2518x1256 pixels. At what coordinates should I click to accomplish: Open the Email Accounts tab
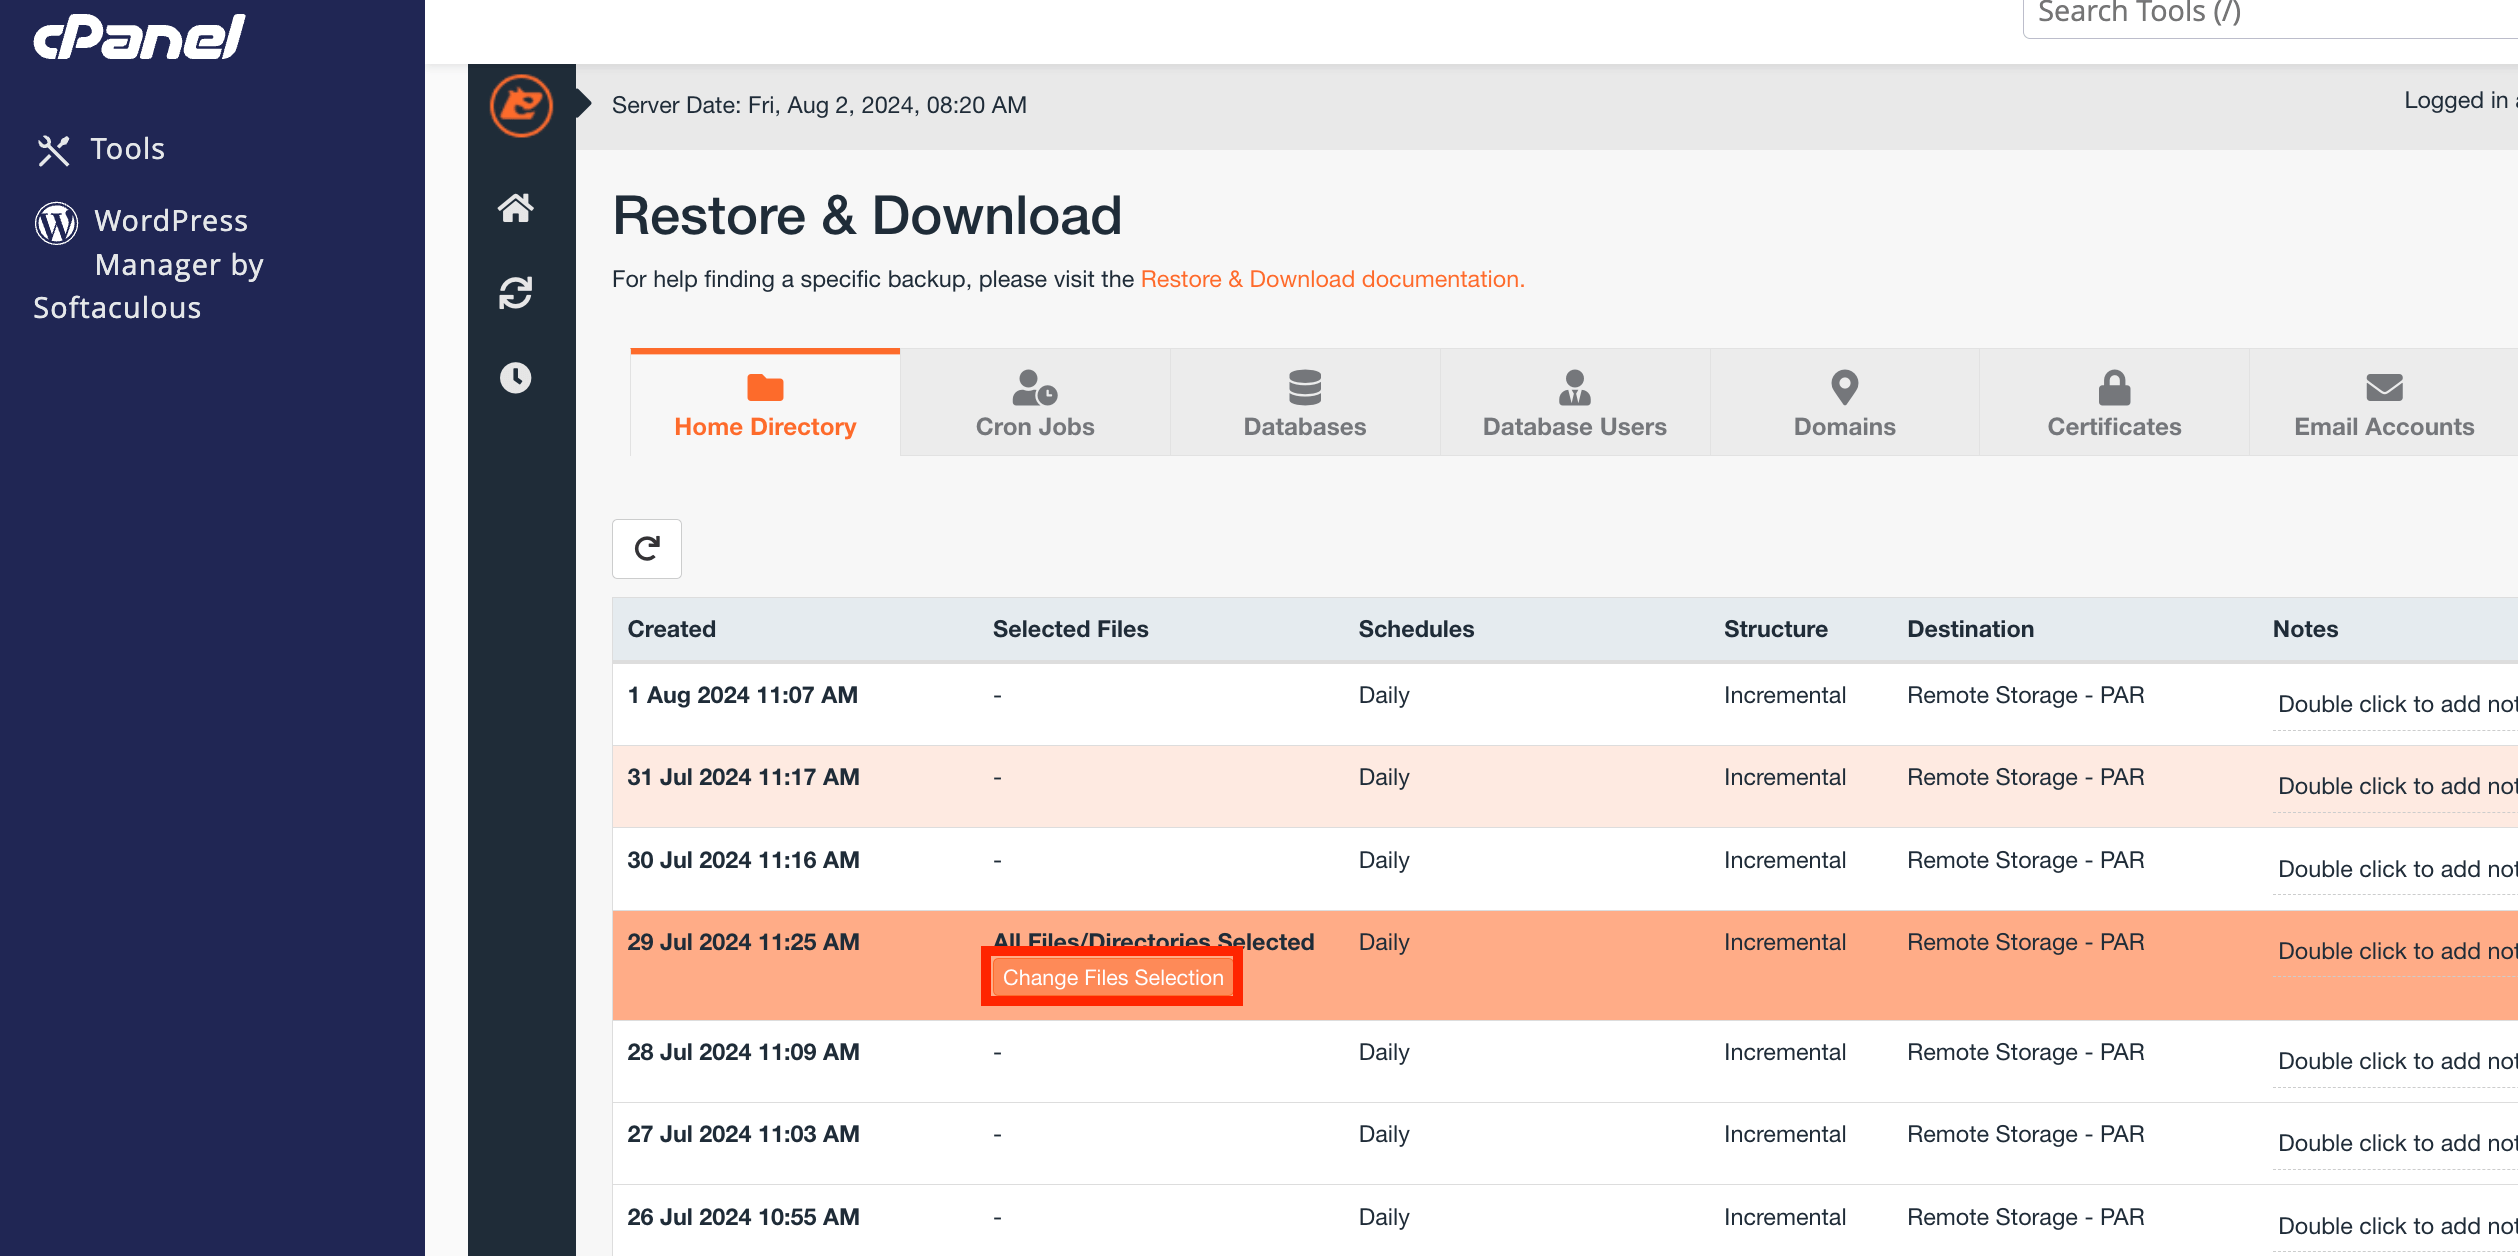coord(2384,403)
